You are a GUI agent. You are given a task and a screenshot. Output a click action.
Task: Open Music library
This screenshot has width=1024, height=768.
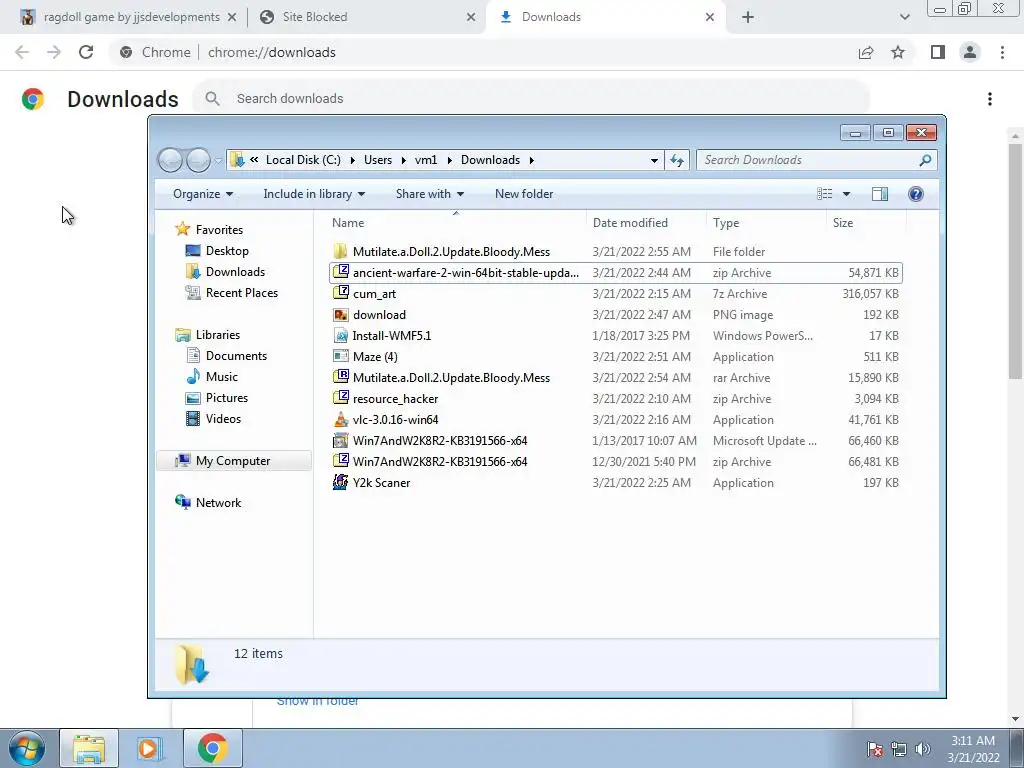pos(221,377)
